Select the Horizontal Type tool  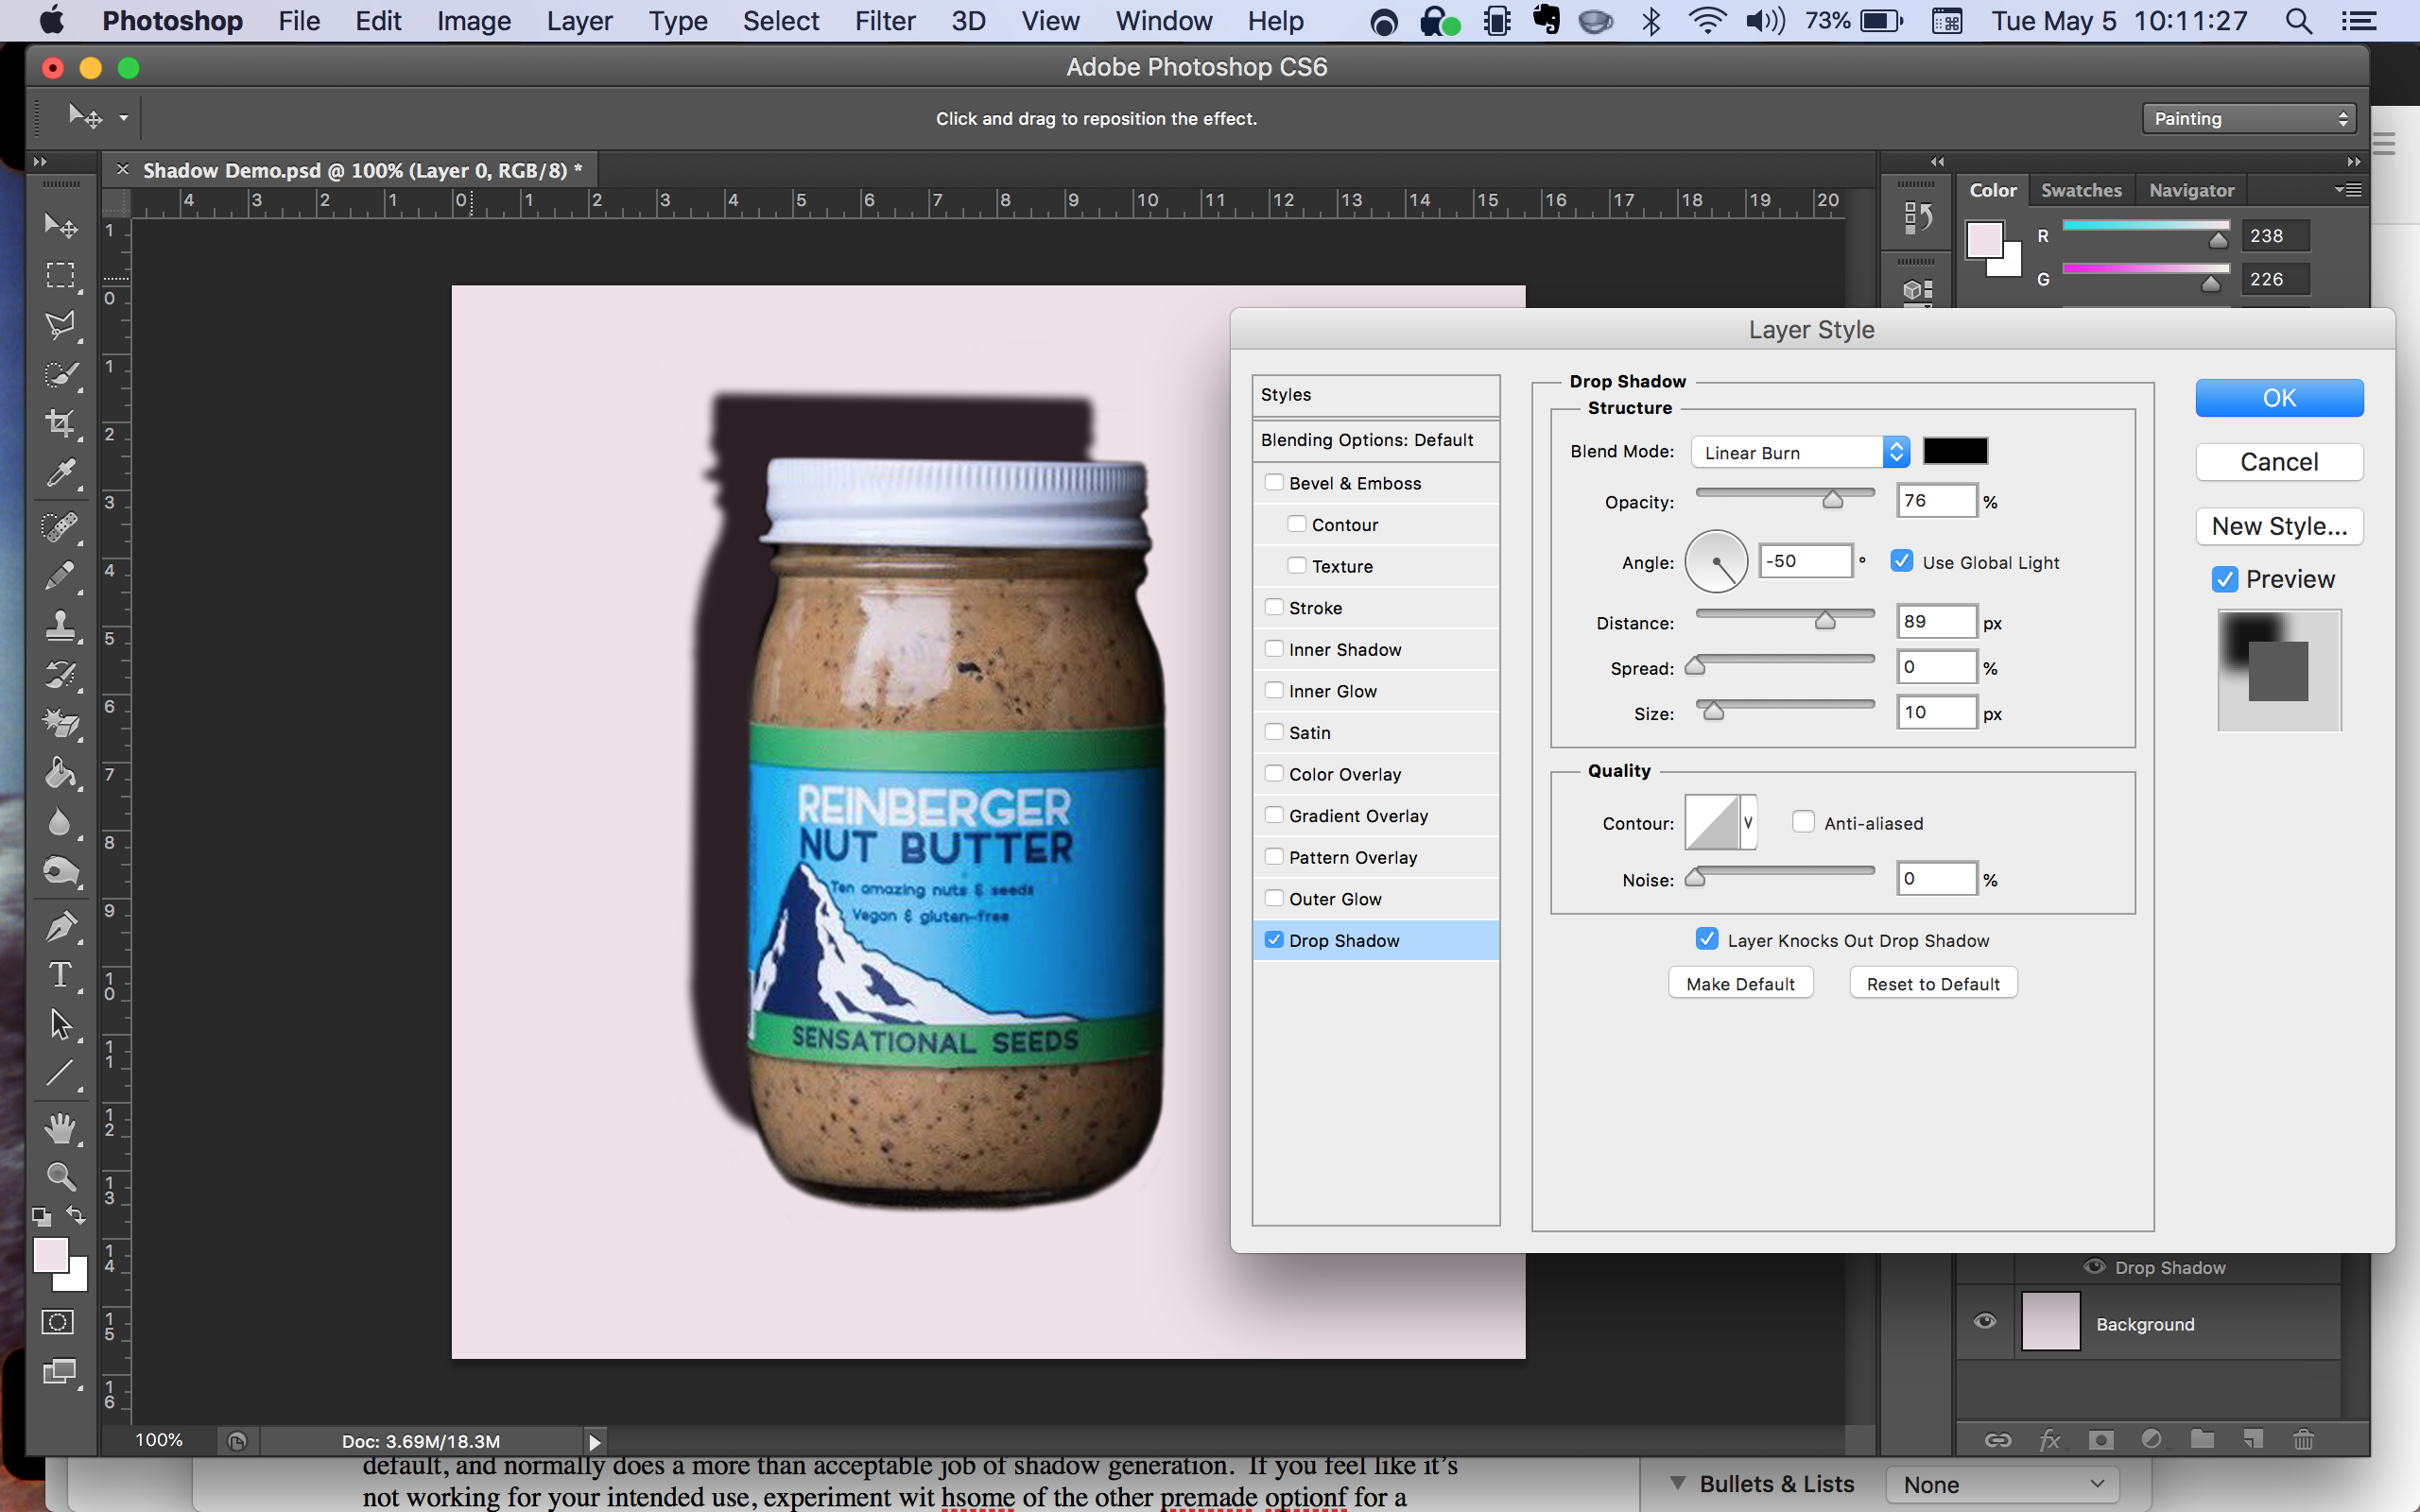pyautogui.click(x=60, y=975)
